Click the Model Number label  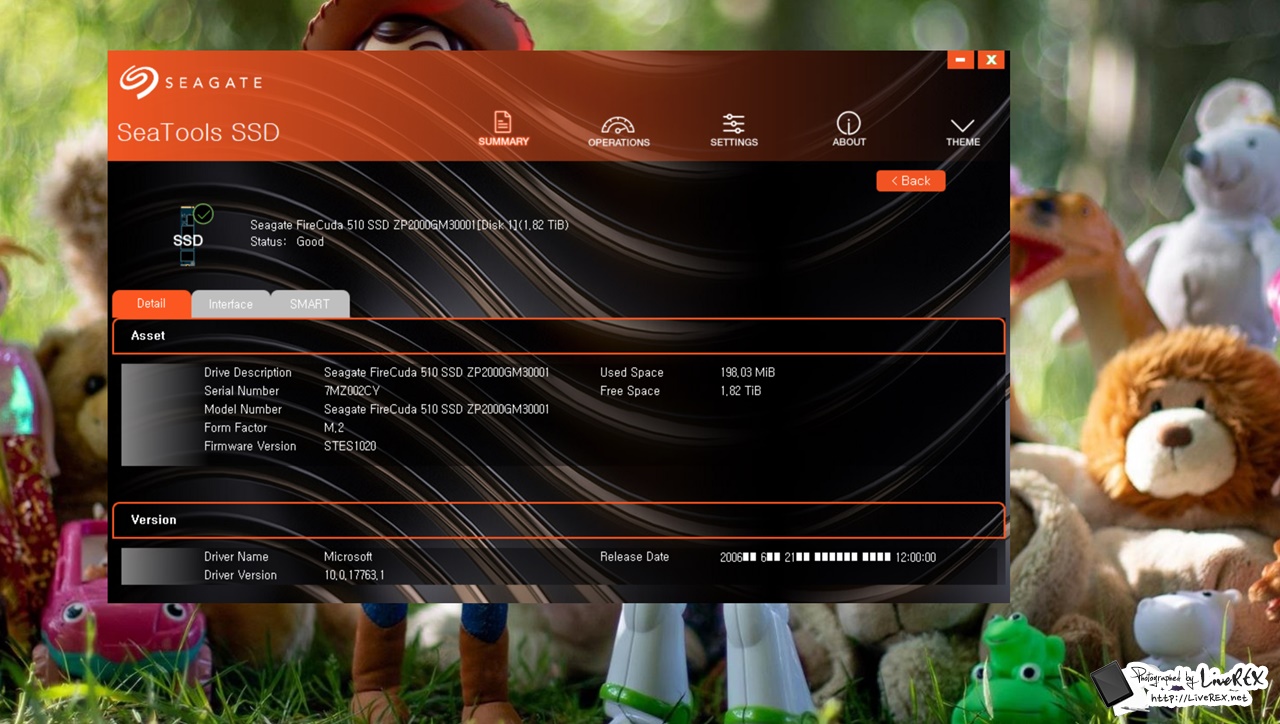pos(243,409)
